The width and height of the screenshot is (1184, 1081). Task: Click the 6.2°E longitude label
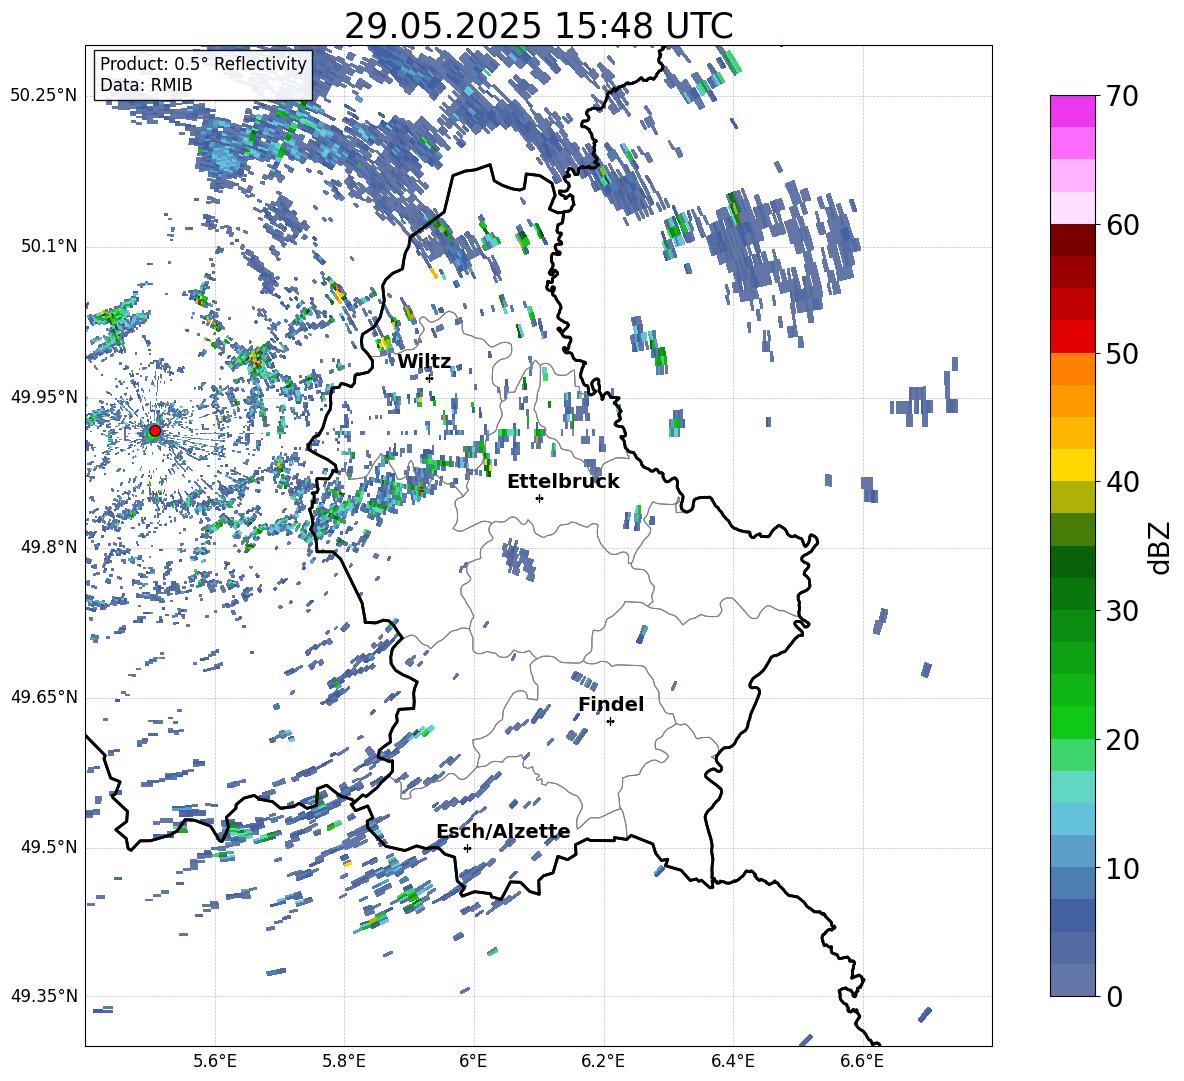click(x=603, y=1061)
